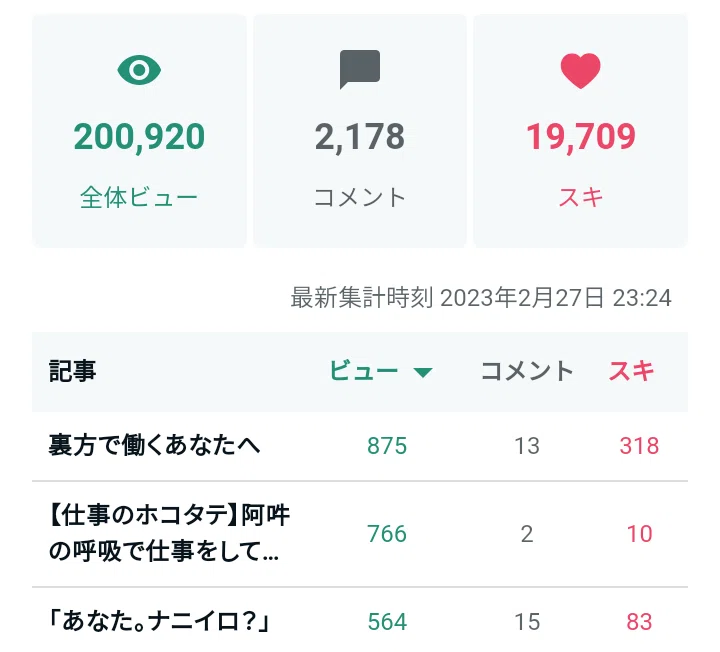720x652 pixels.
Task: Select the 200,920 total views number
Action: 139,137
